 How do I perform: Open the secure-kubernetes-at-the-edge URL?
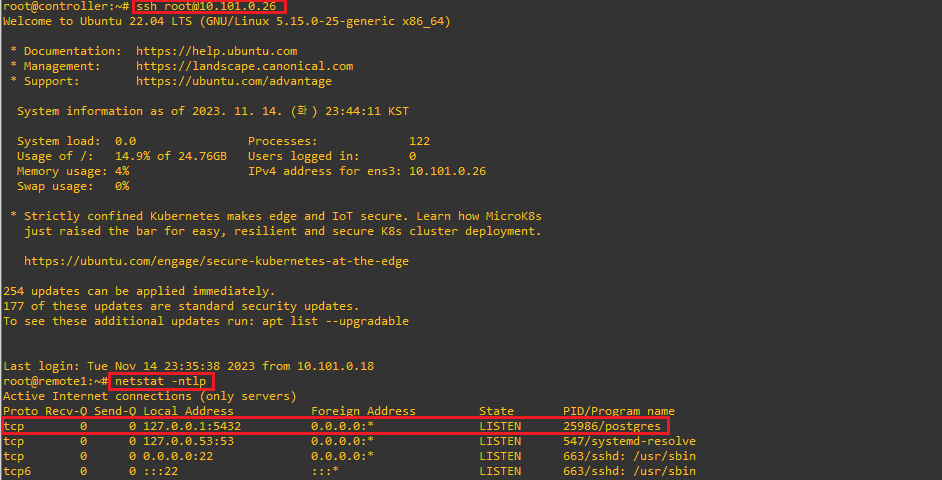click(x=216, y=261)
